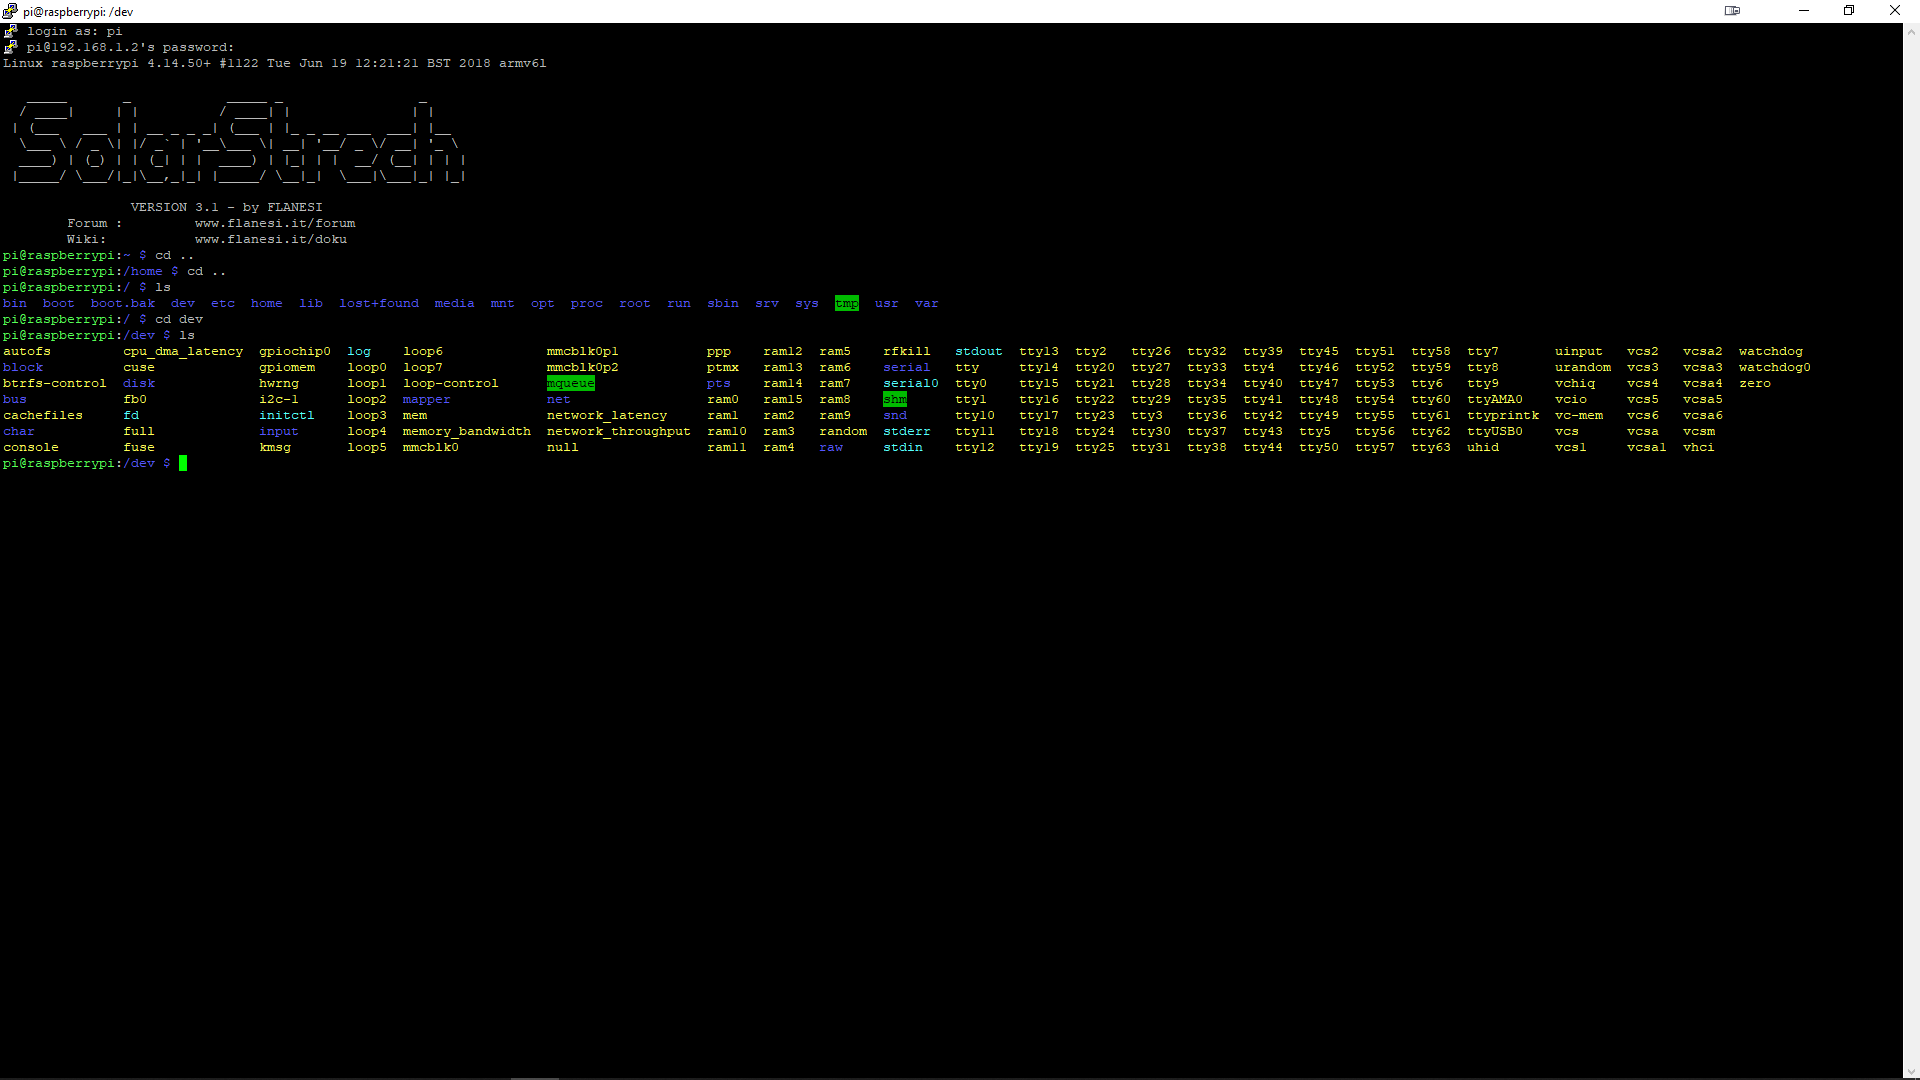Click 'mmcblk0p2' partition entry
The height and width of the screenshot is (1080, 1920).
(x=583, y=367)
